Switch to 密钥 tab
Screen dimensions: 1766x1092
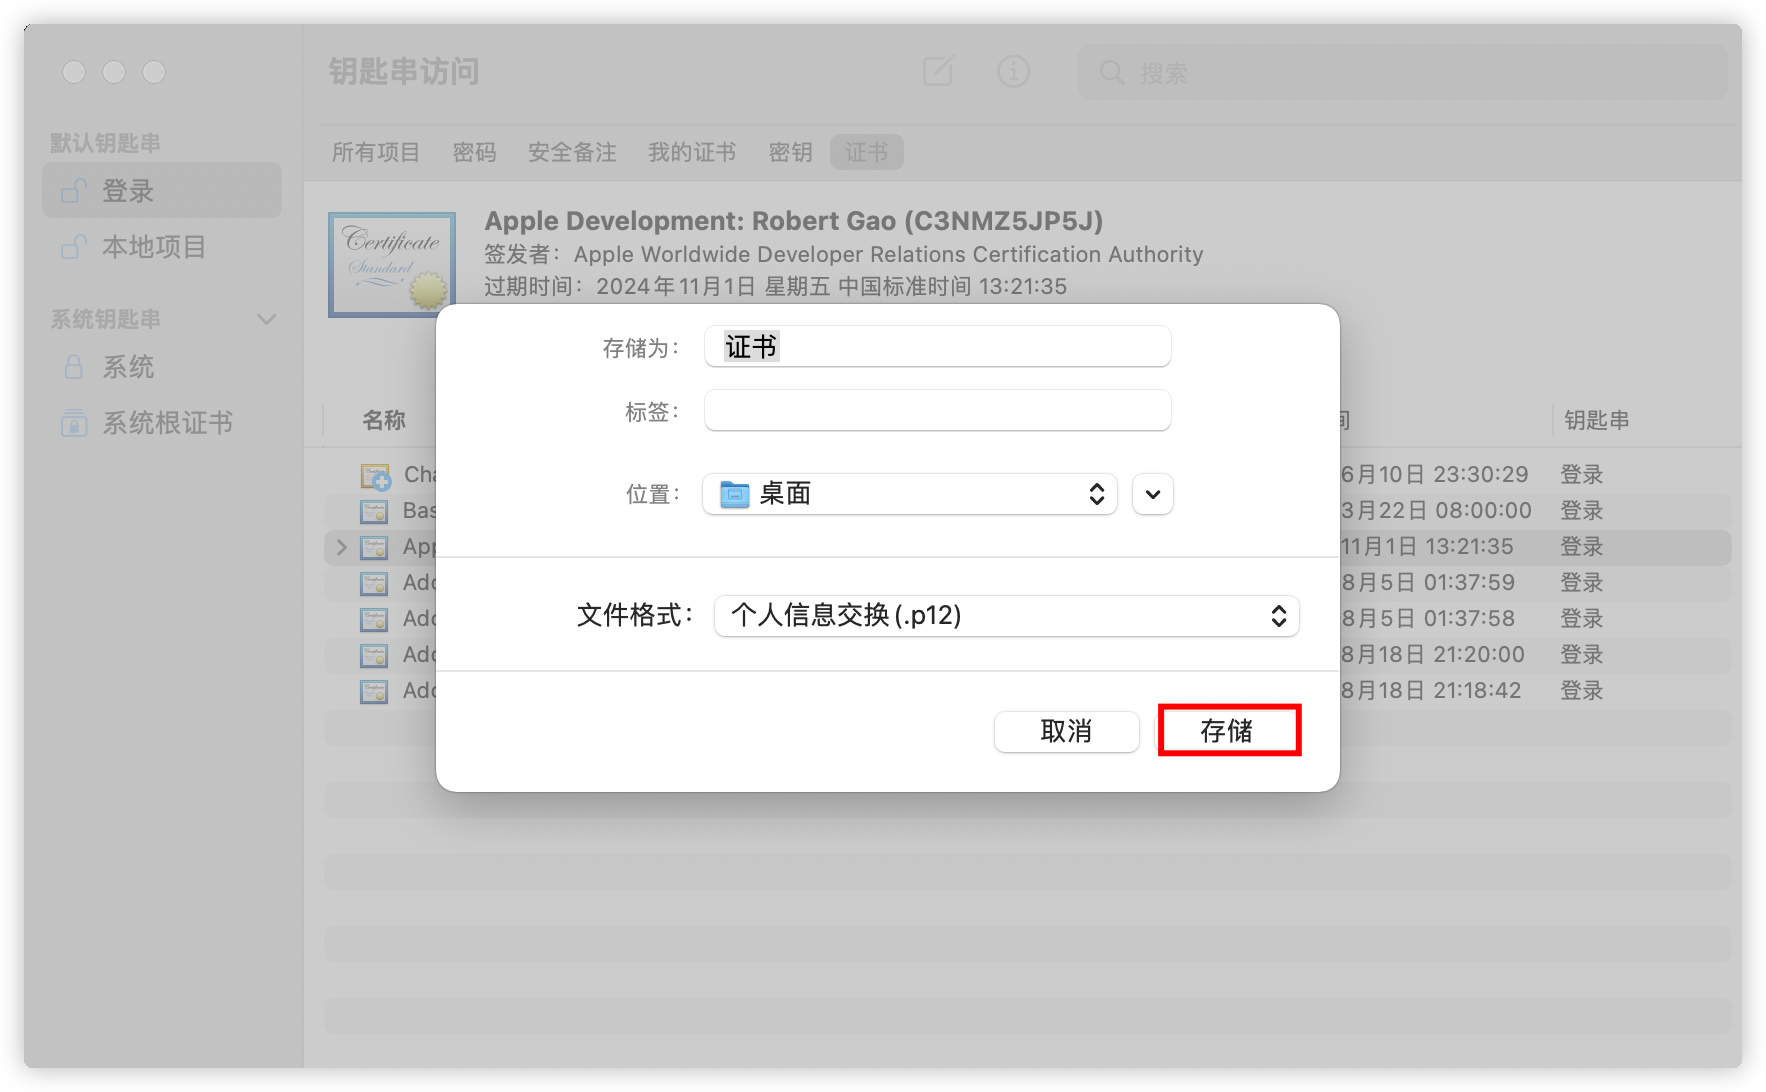(790, 152)
